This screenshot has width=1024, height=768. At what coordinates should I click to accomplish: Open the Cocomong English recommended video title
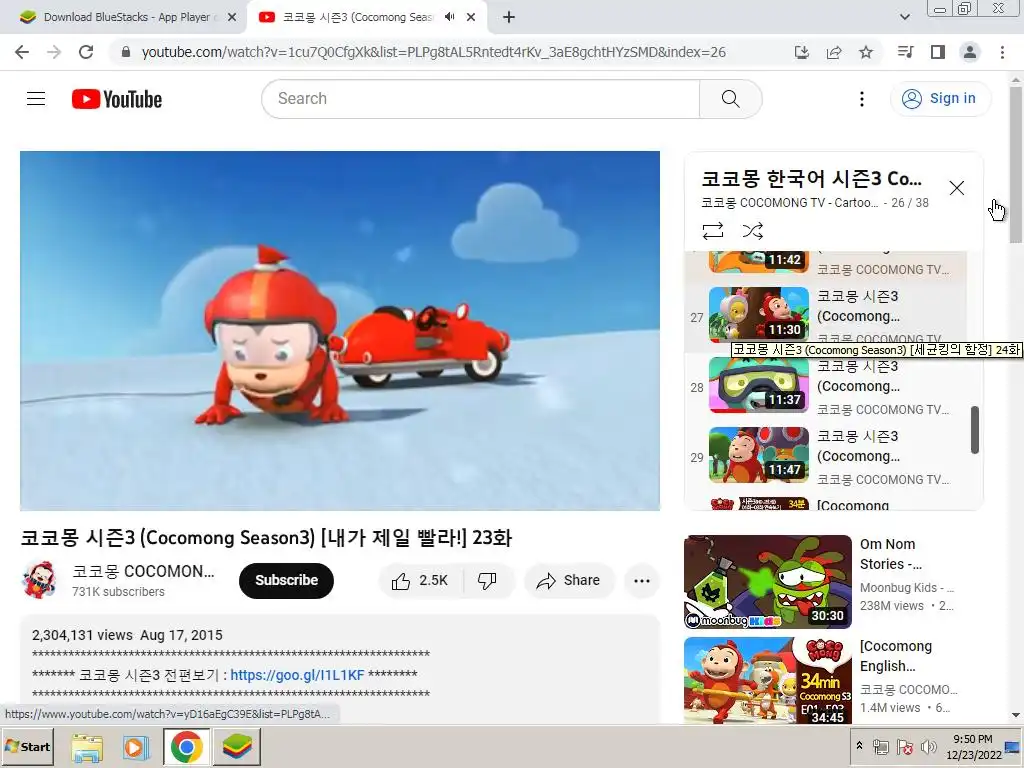click(x=895, y=656)
